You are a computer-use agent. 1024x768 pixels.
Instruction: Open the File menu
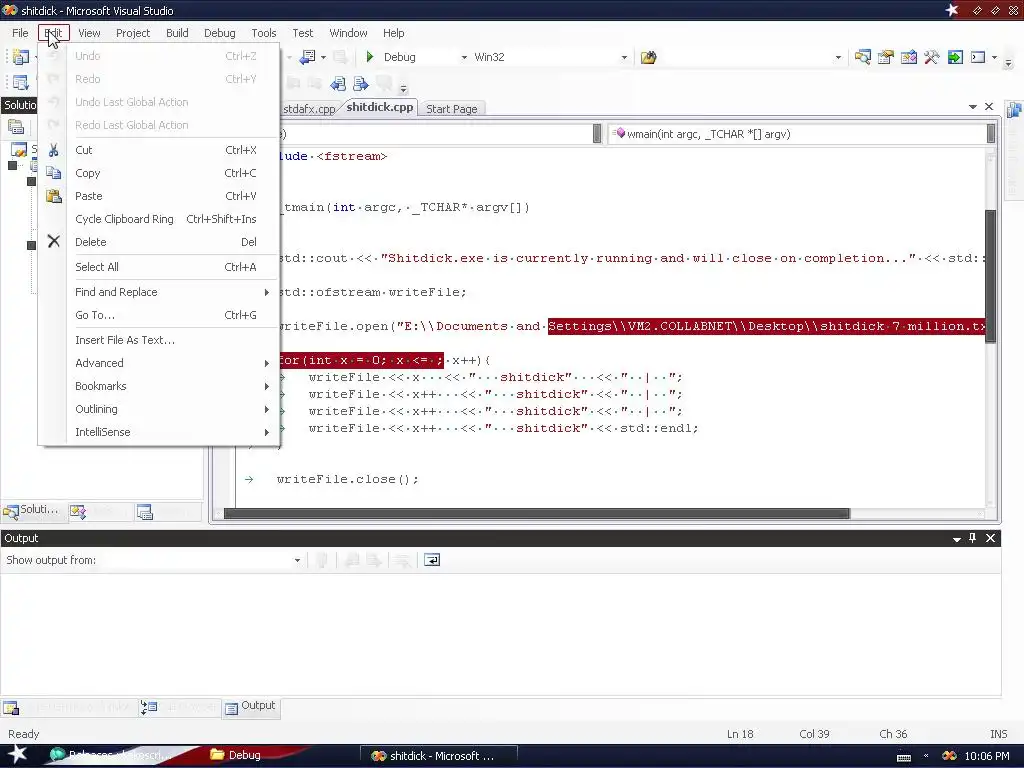coord(20,33)
